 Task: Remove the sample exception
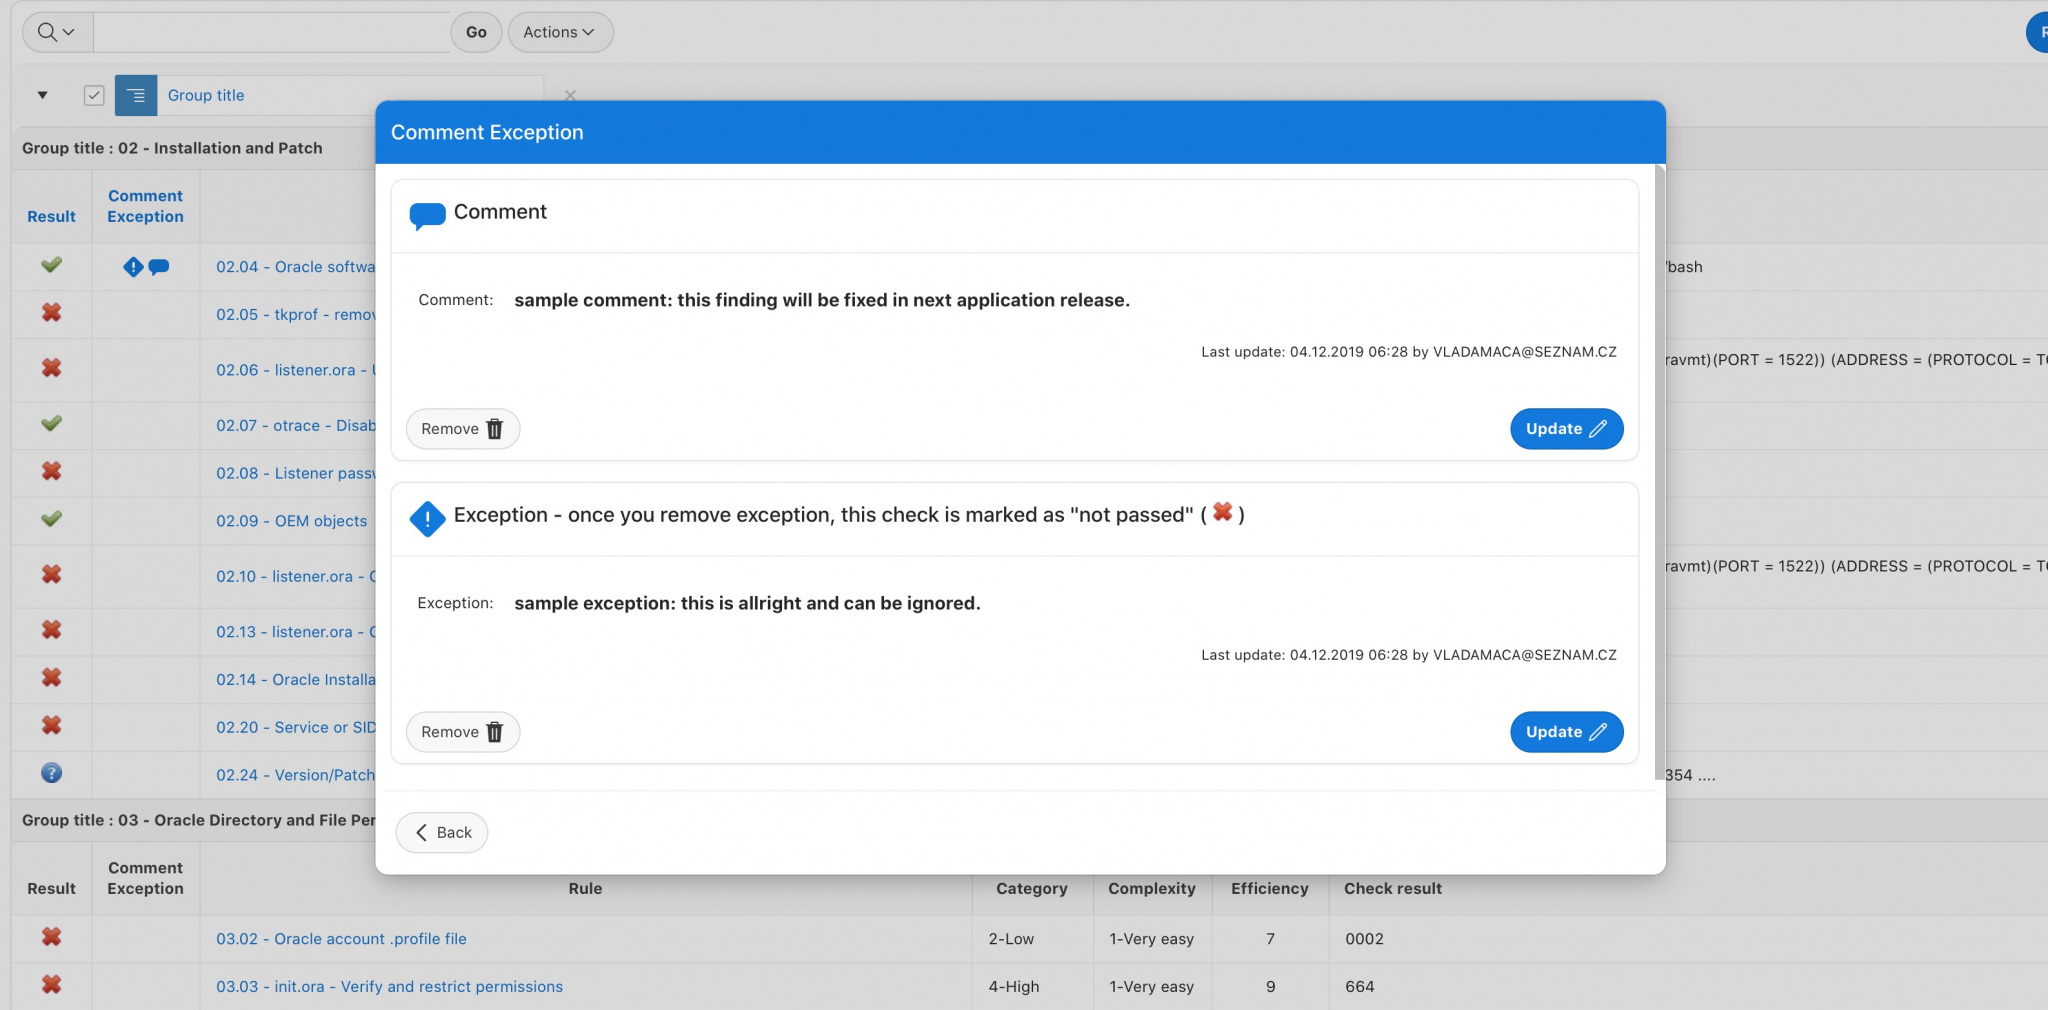[462, 732]
